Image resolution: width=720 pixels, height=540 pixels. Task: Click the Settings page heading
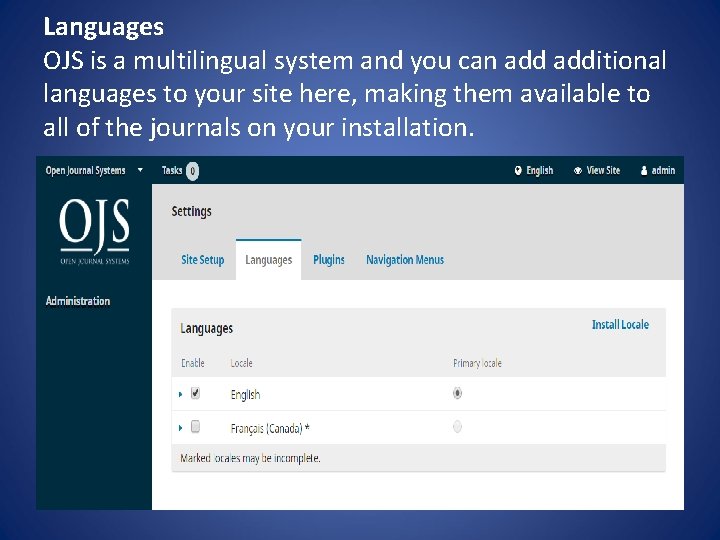[191, 212]
